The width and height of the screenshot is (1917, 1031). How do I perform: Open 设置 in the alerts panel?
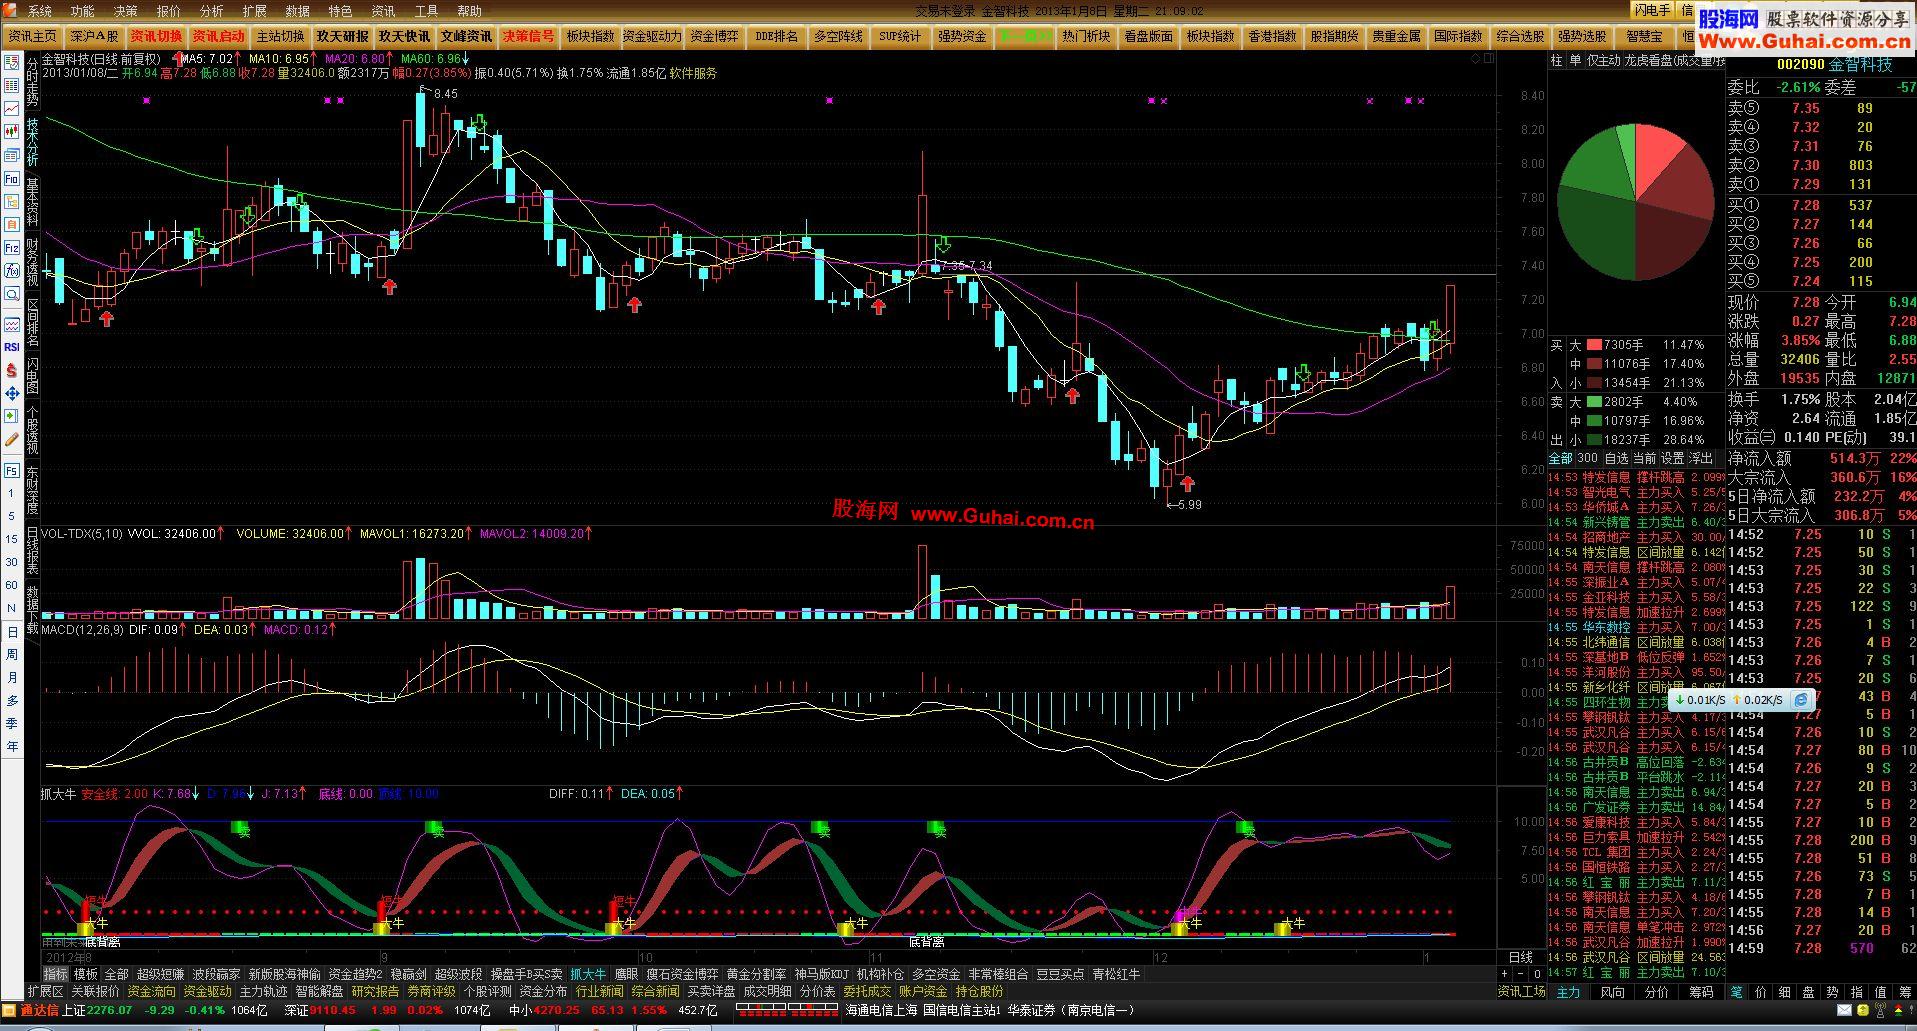pyautogui.click(x=1672, y=458)
